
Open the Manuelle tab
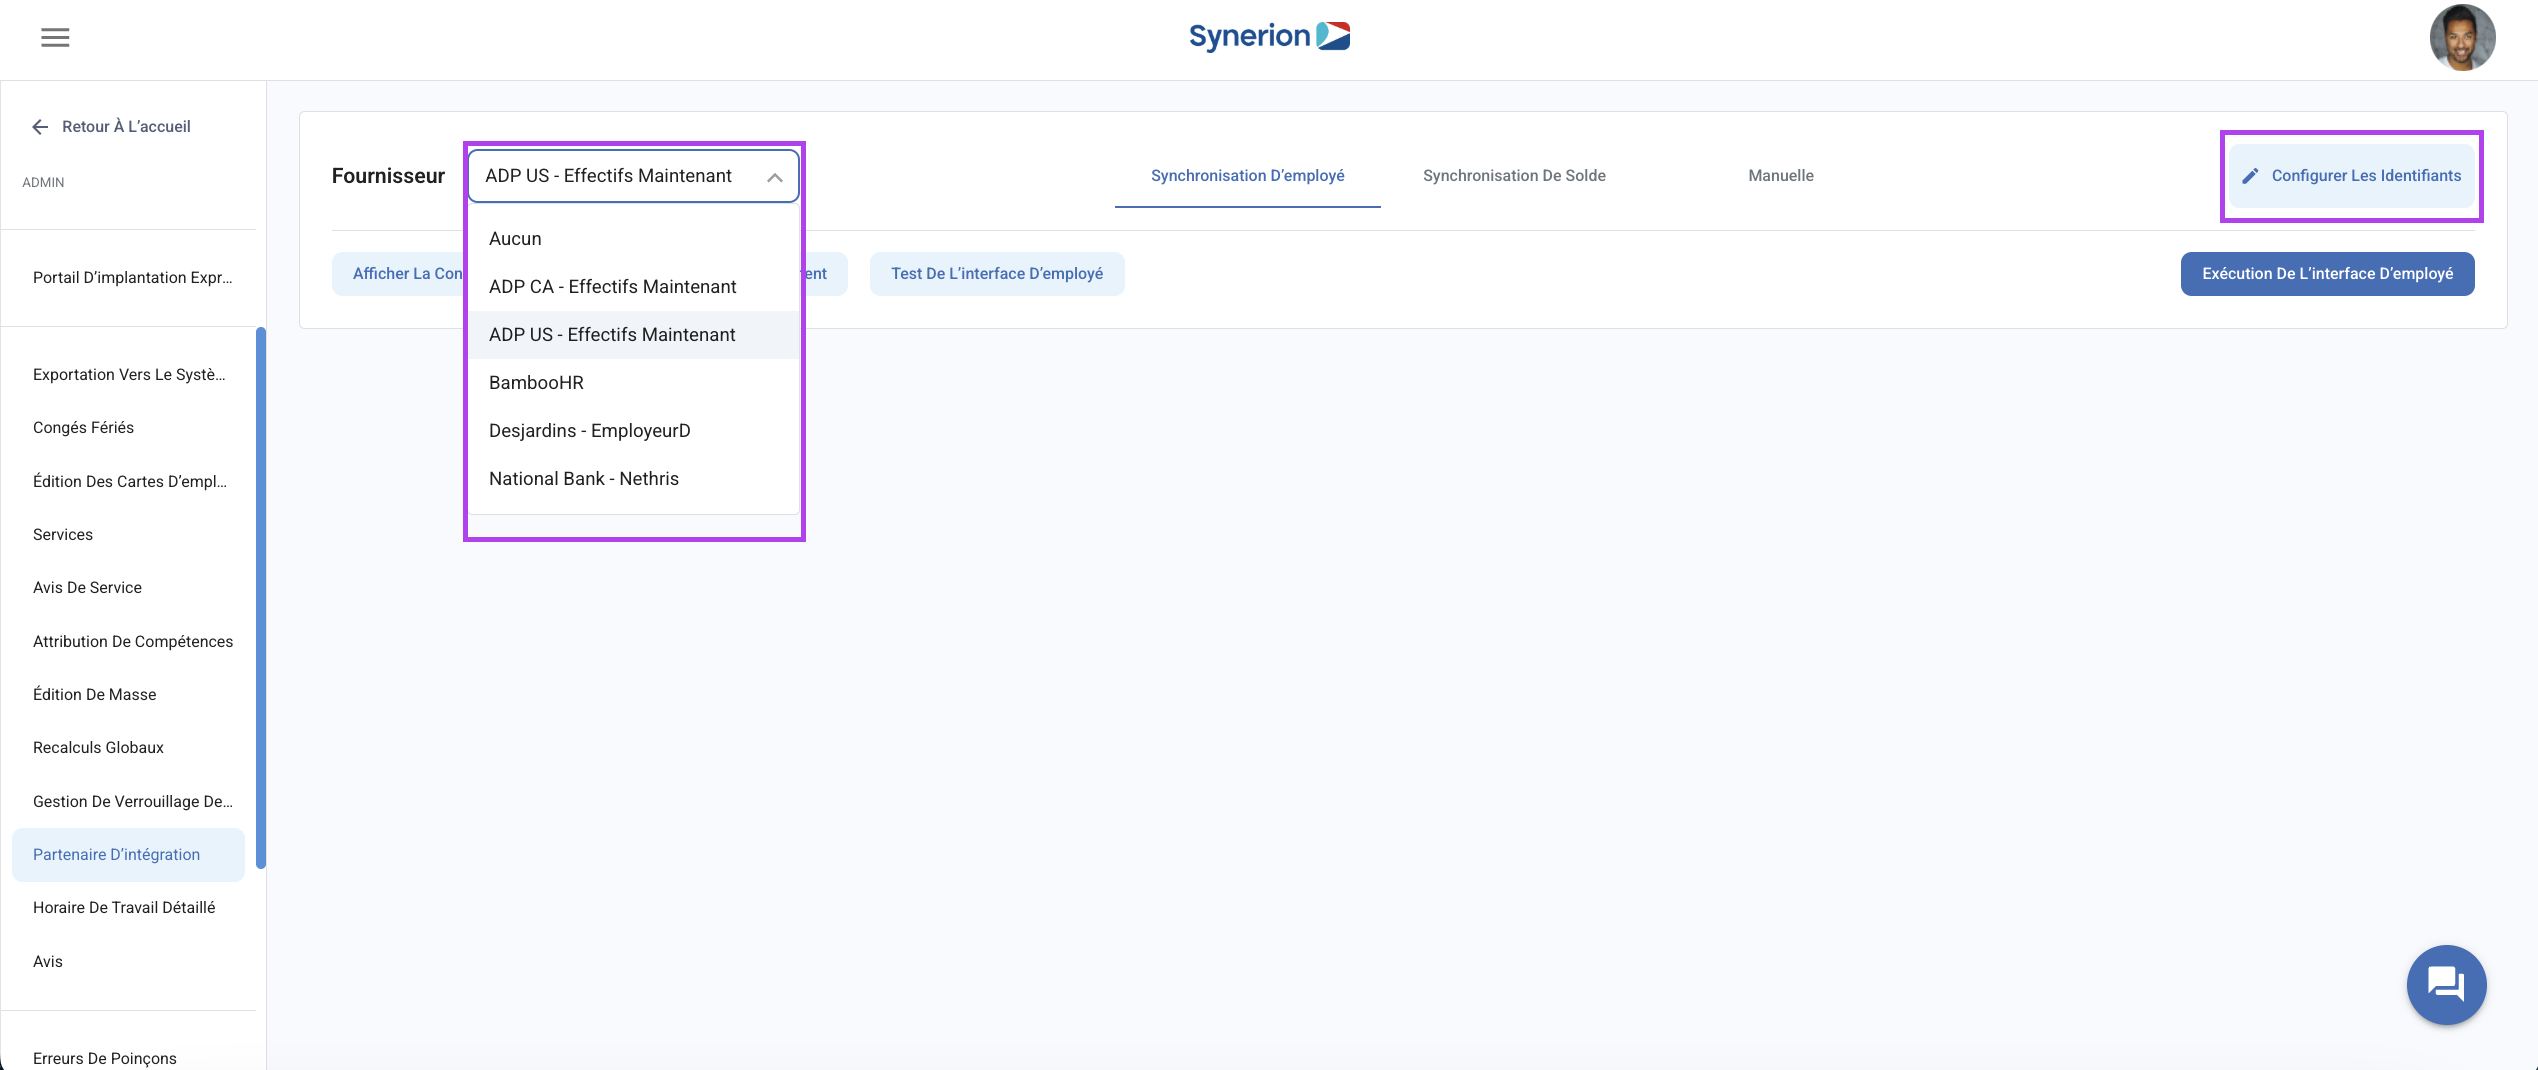[x=1780, y=176]
